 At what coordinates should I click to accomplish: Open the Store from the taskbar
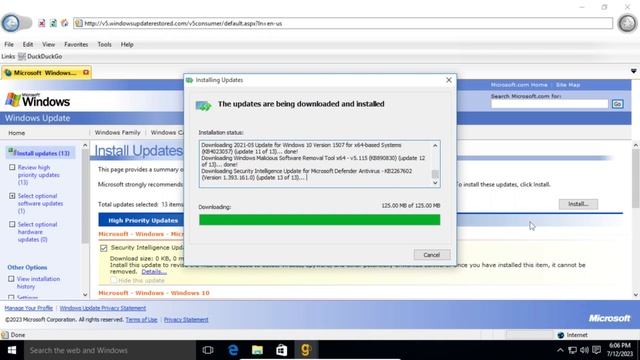(x=282, y=350)
